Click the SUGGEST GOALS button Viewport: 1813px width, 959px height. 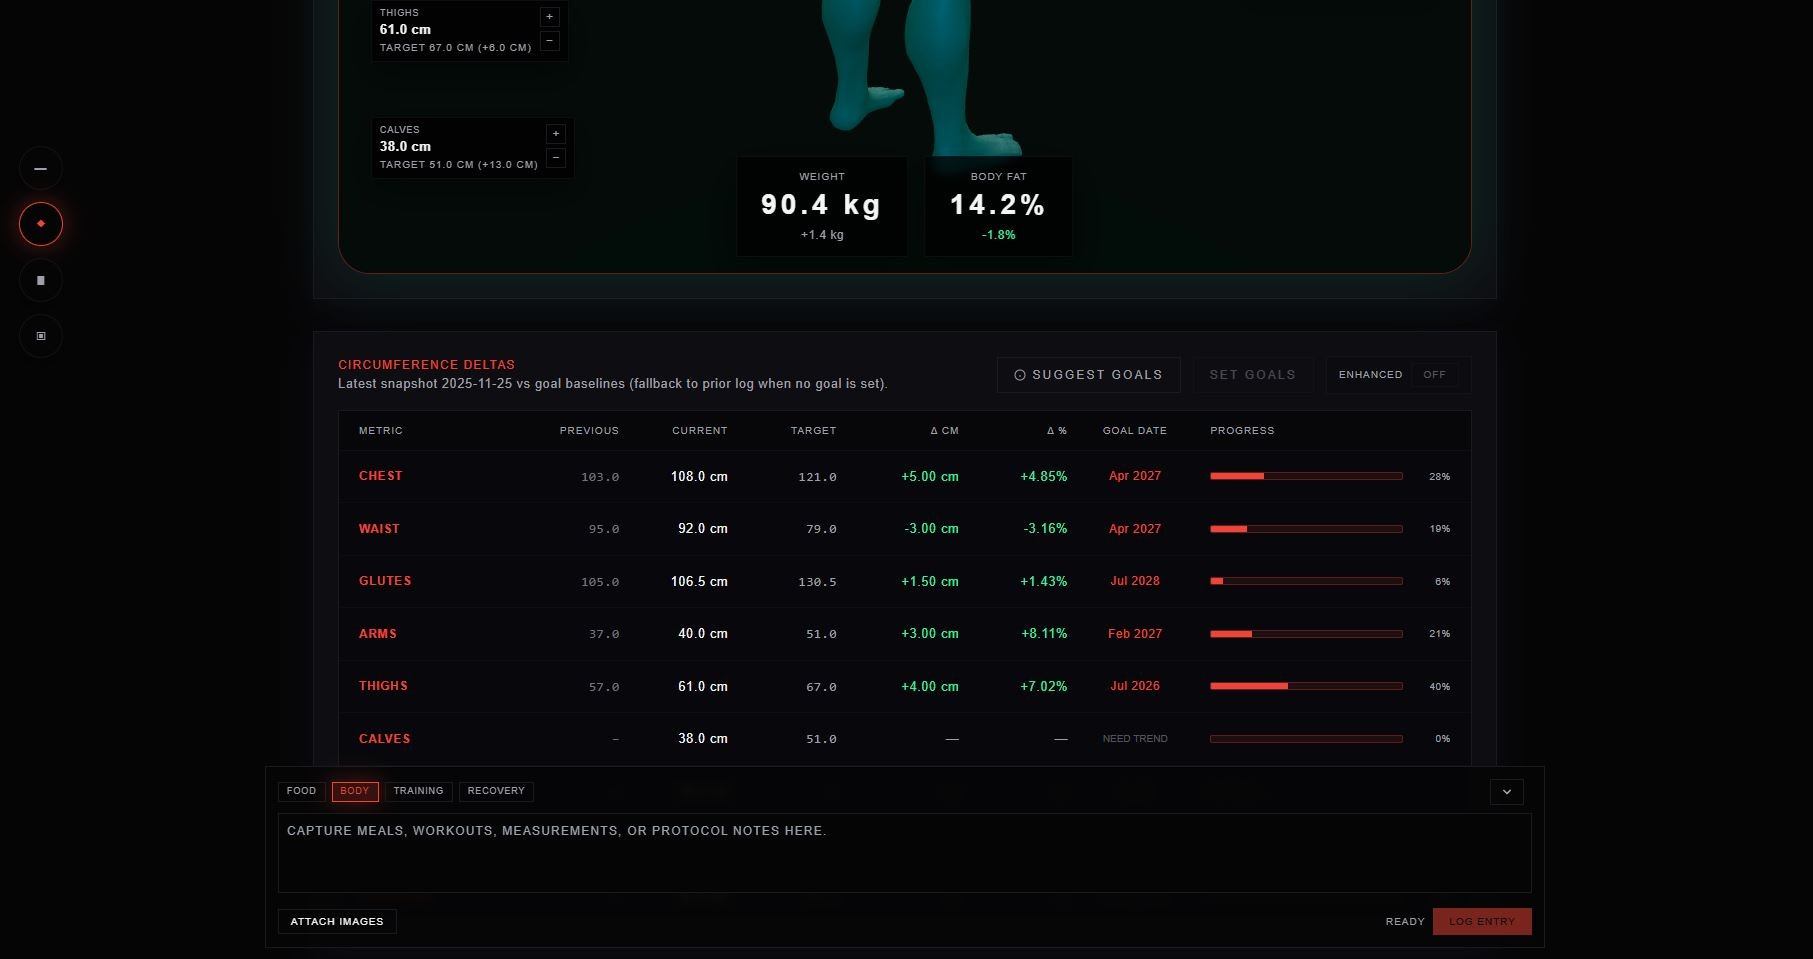coord(1089,374)
